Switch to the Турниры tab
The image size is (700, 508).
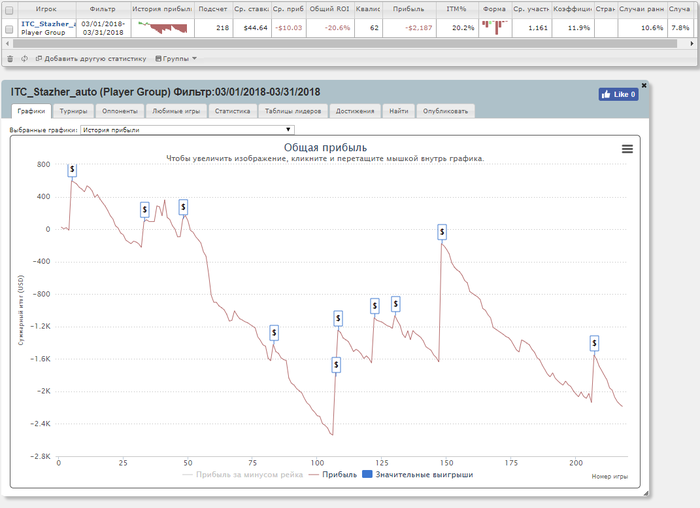pos(73,111)
